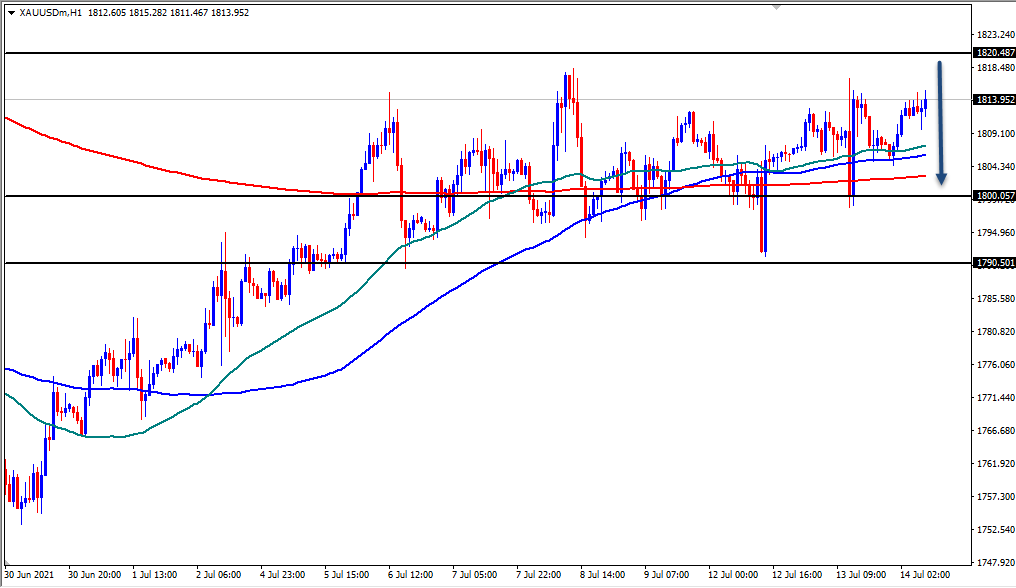Select the 1800.057 horizontal line price tag

995,196
